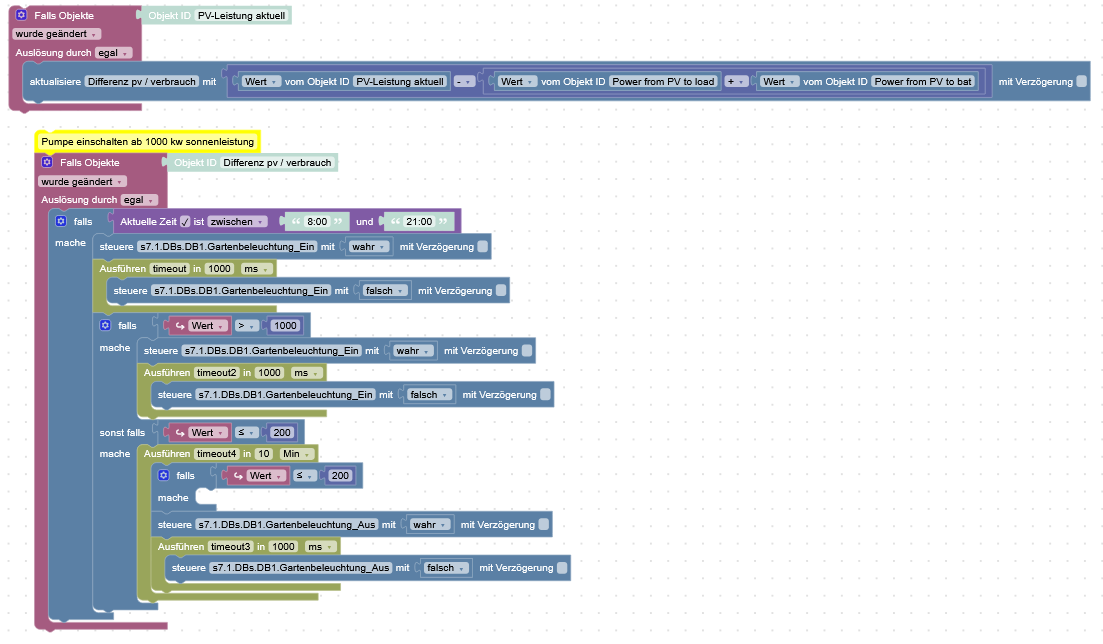Select trigger Objekt ID Differenz pv / verbrauch
The height and width of the screenshot is (644, 1103).
click(x=253, y=163)
